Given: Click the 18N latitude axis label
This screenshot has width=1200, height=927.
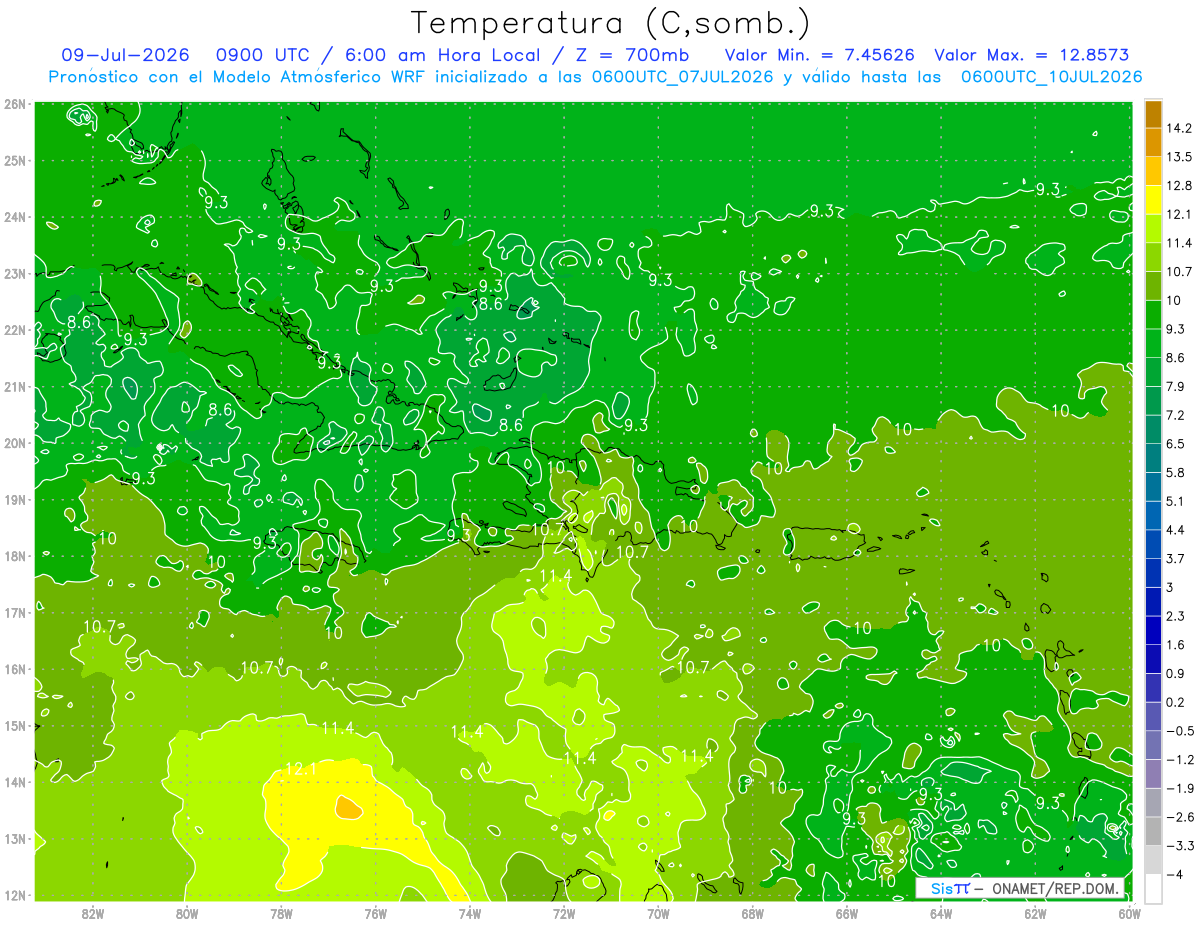Looking at the screenshot, I should click(x=14, y=556).
